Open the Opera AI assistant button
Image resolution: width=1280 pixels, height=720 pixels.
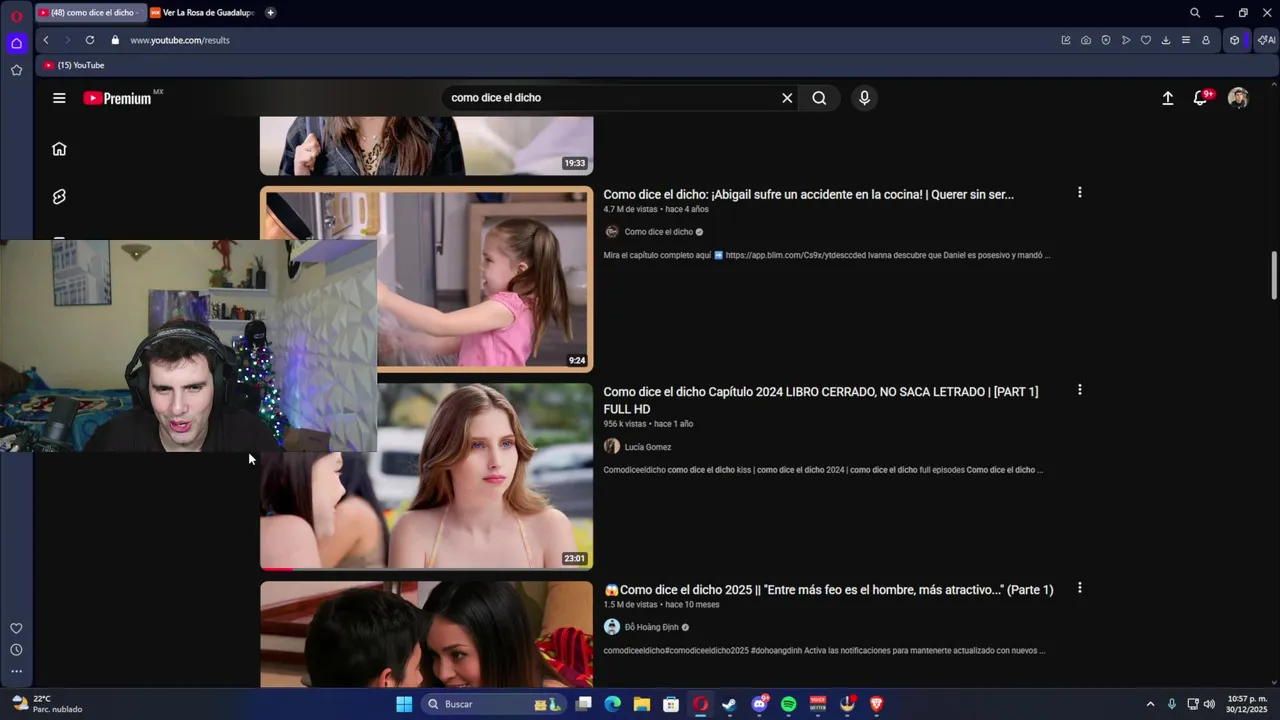(x=1266, y=40)
